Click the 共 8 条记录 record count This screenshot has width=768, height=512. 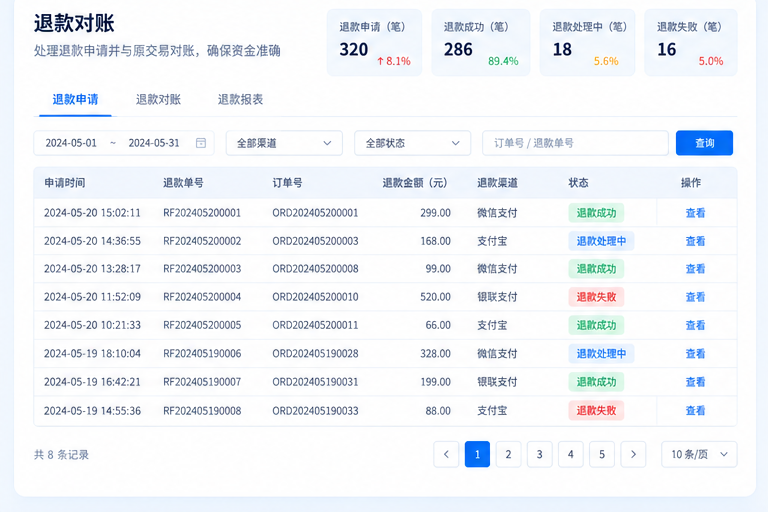tap(61, 455)
